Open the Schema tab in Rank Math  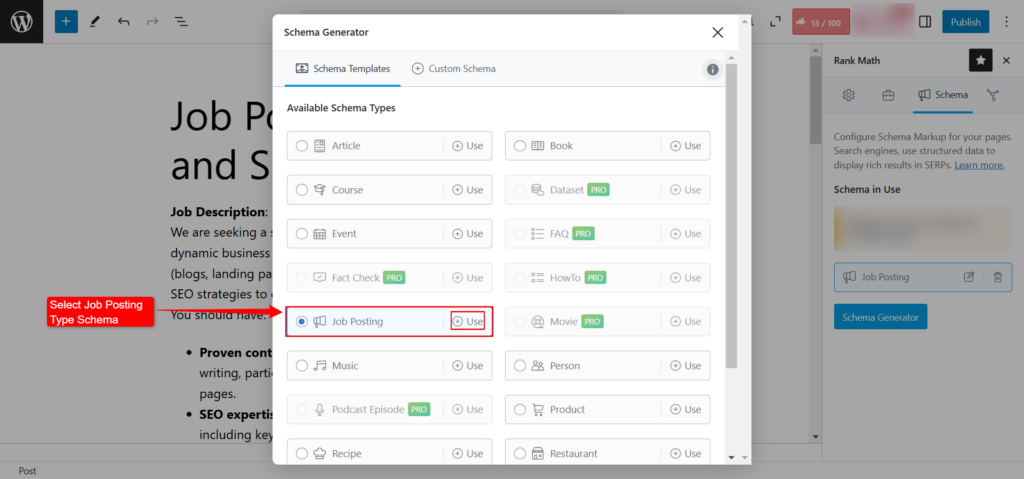(x=942, y=95)
